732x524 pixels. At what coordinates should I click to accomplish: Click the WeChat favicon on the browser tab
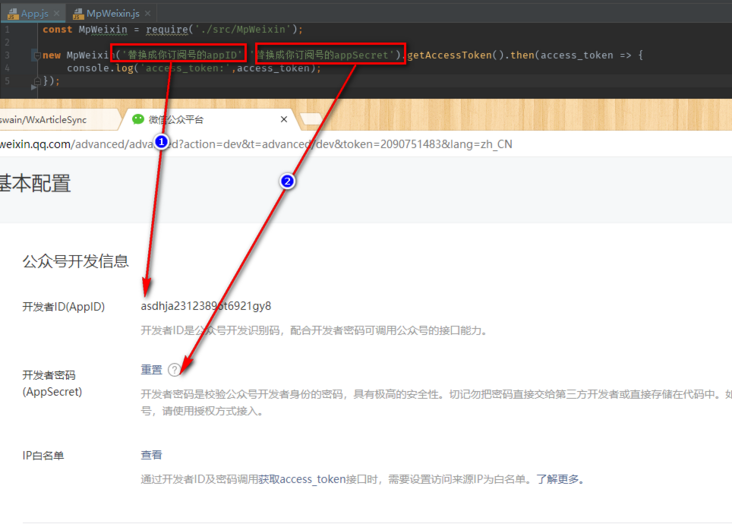[138, 120]
